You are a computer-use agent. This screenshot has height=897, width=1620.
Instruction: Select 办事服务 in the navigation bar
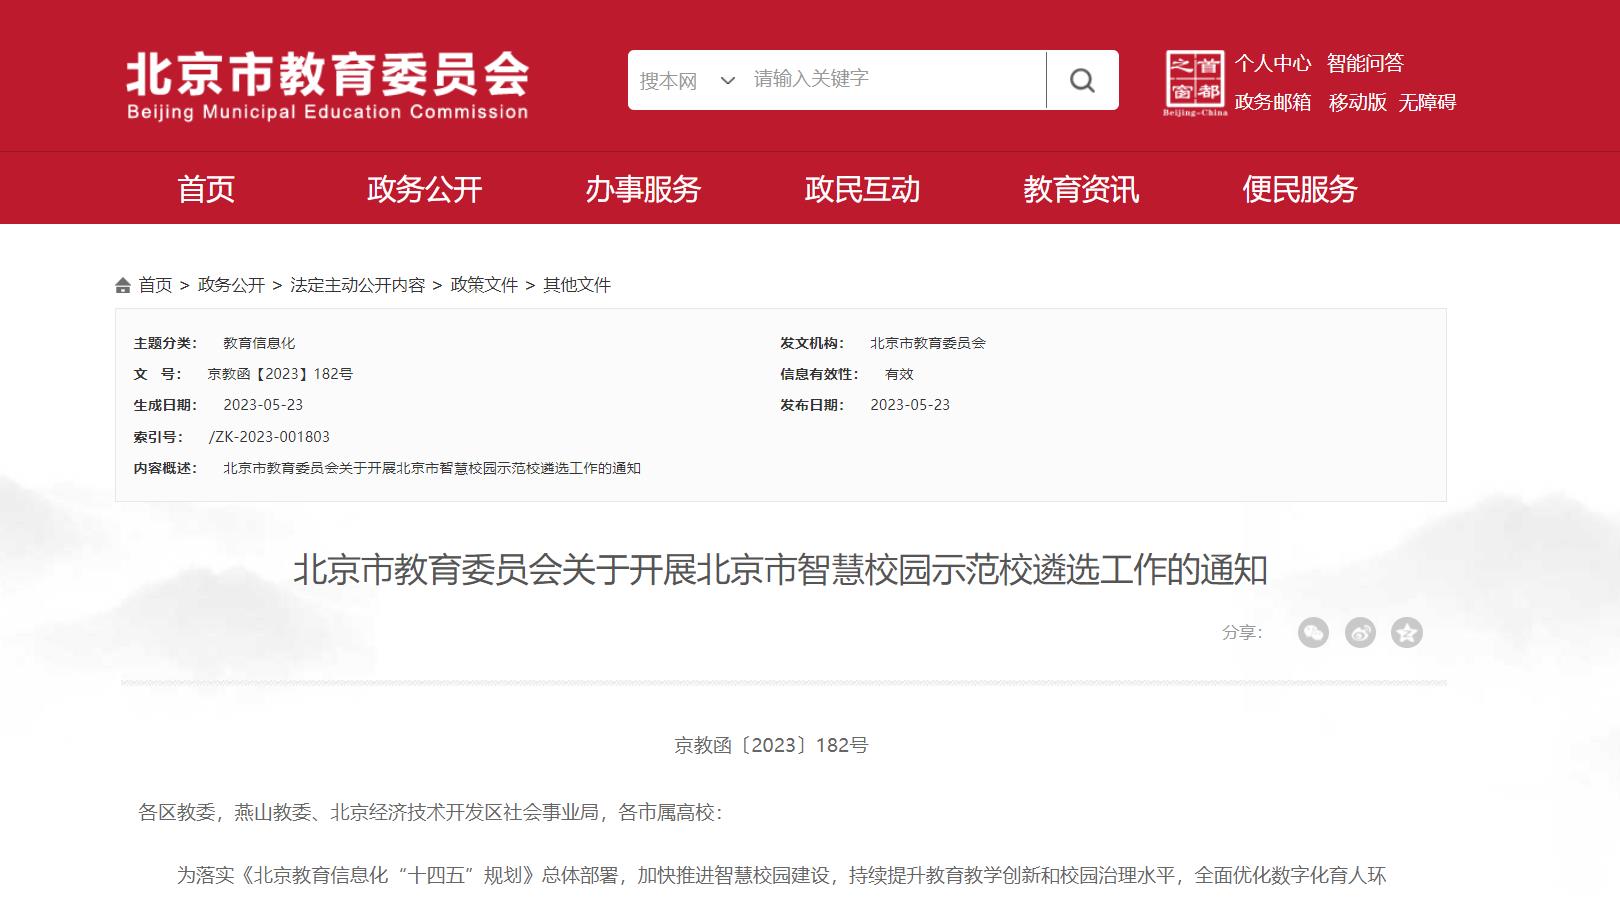(643, 189)
